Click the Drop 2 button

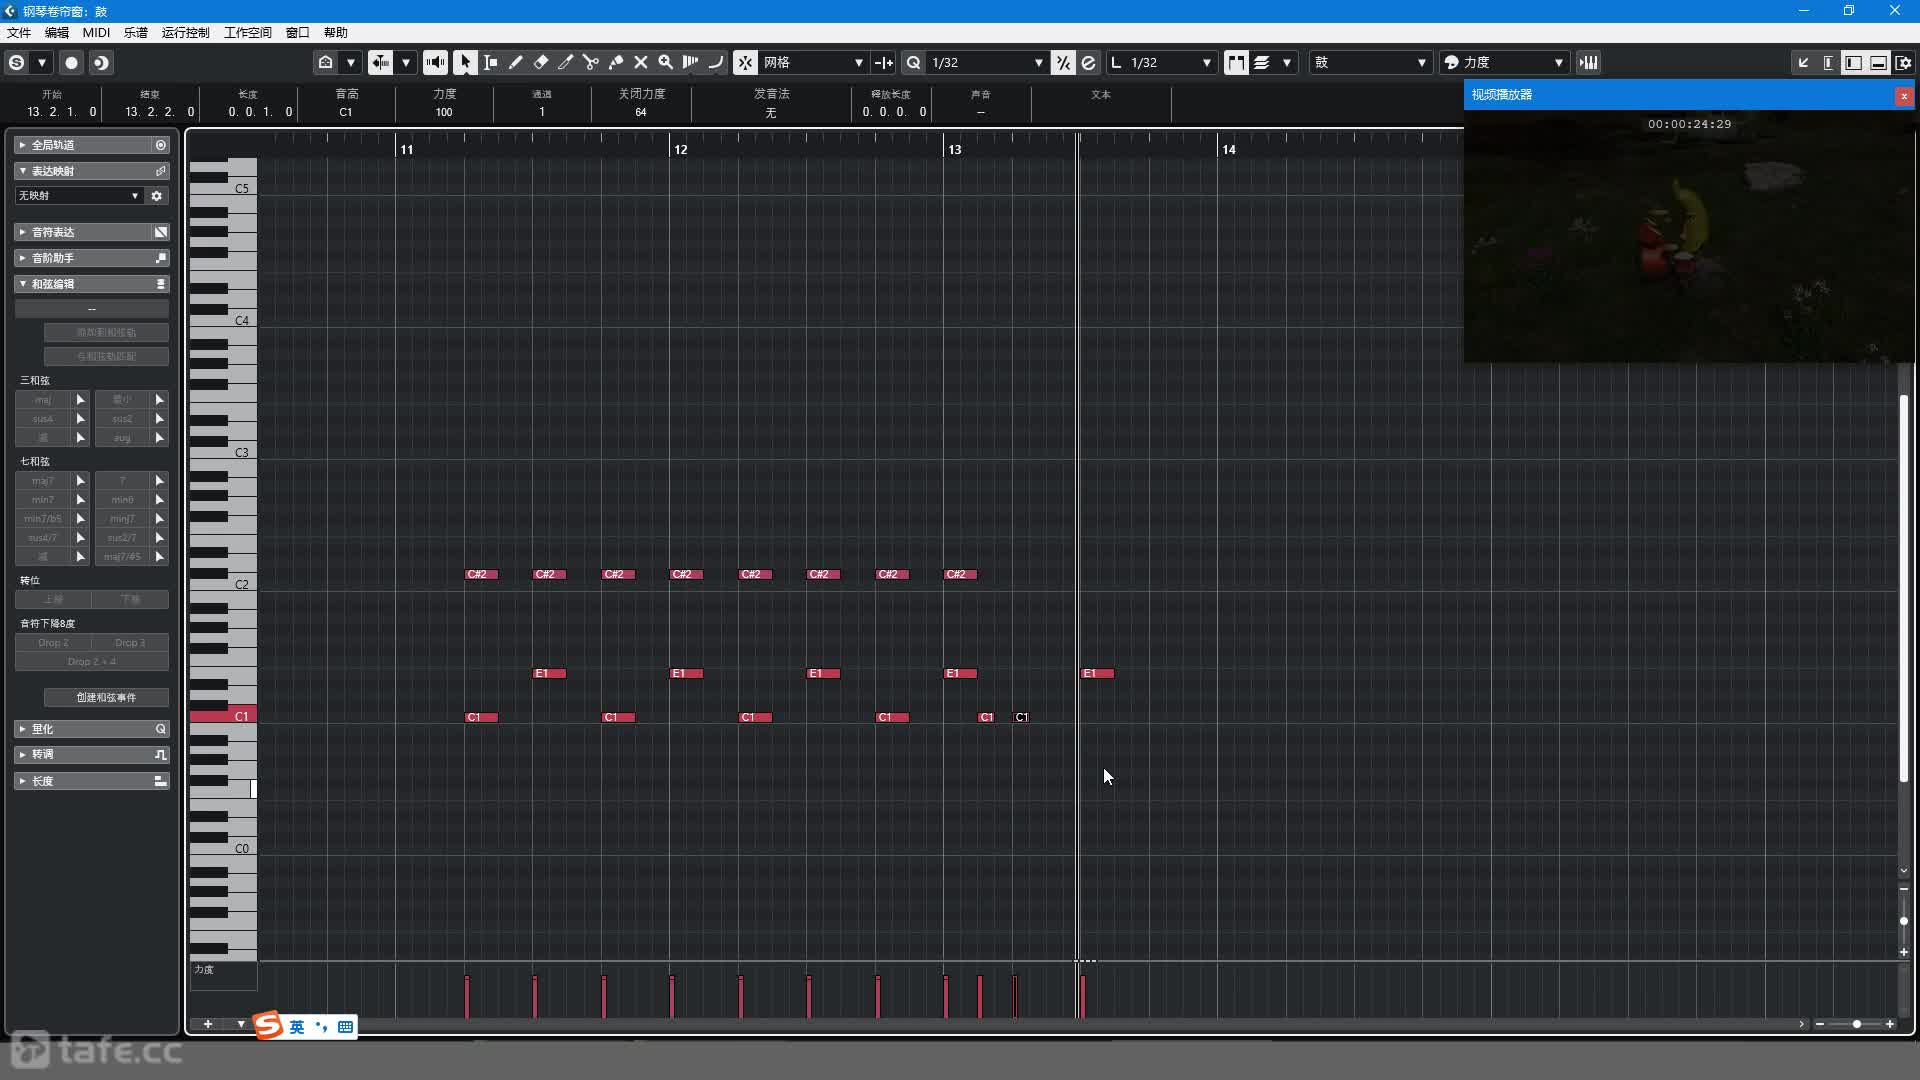pyautogui.click(x=53, y=643)
